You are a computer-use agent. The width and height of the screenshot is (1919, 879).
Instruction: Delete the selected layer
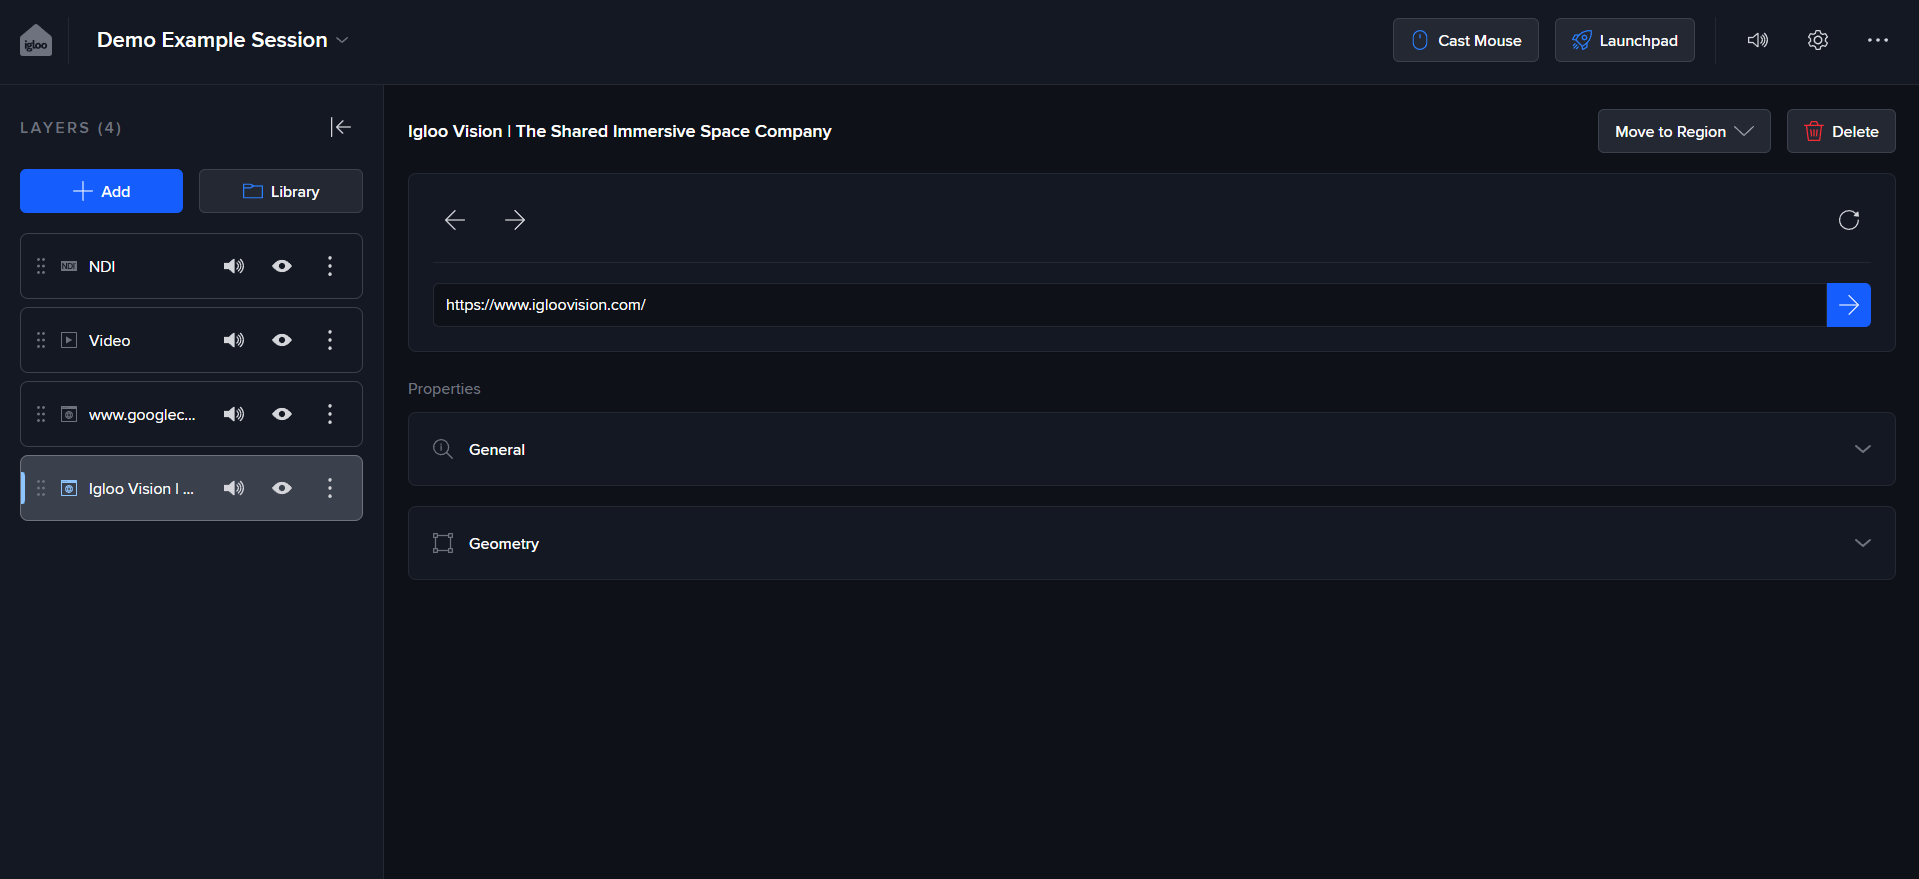click(1840, 131)
